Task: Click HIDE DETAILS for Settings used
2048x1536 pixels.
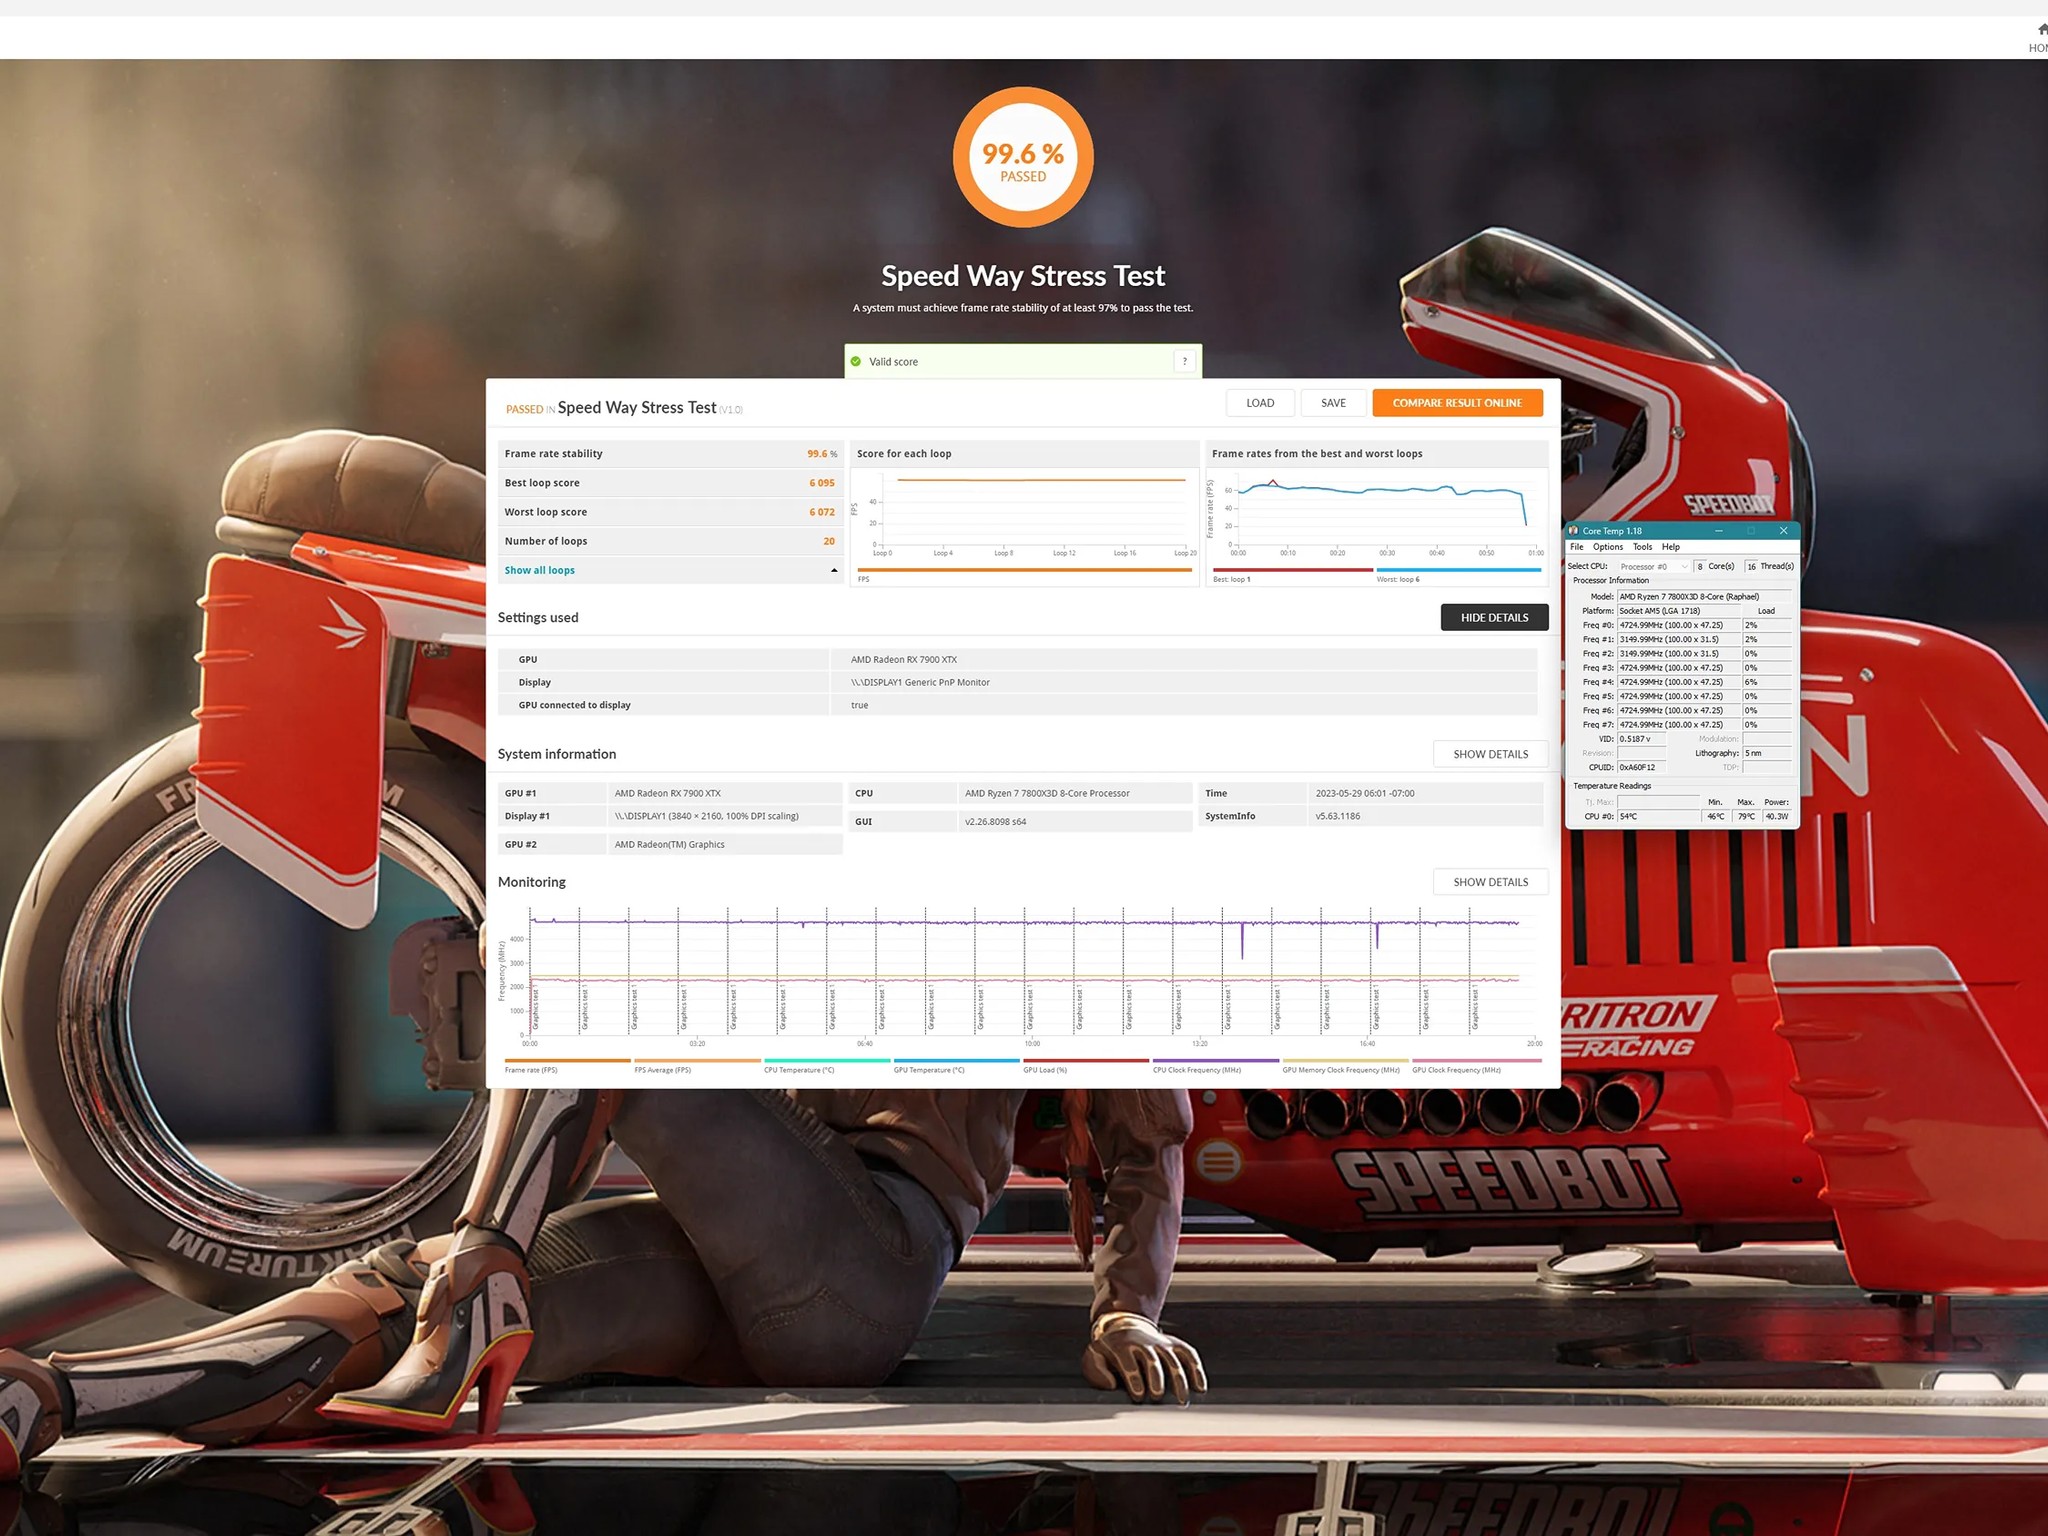Action: [x=1494, y=618]
